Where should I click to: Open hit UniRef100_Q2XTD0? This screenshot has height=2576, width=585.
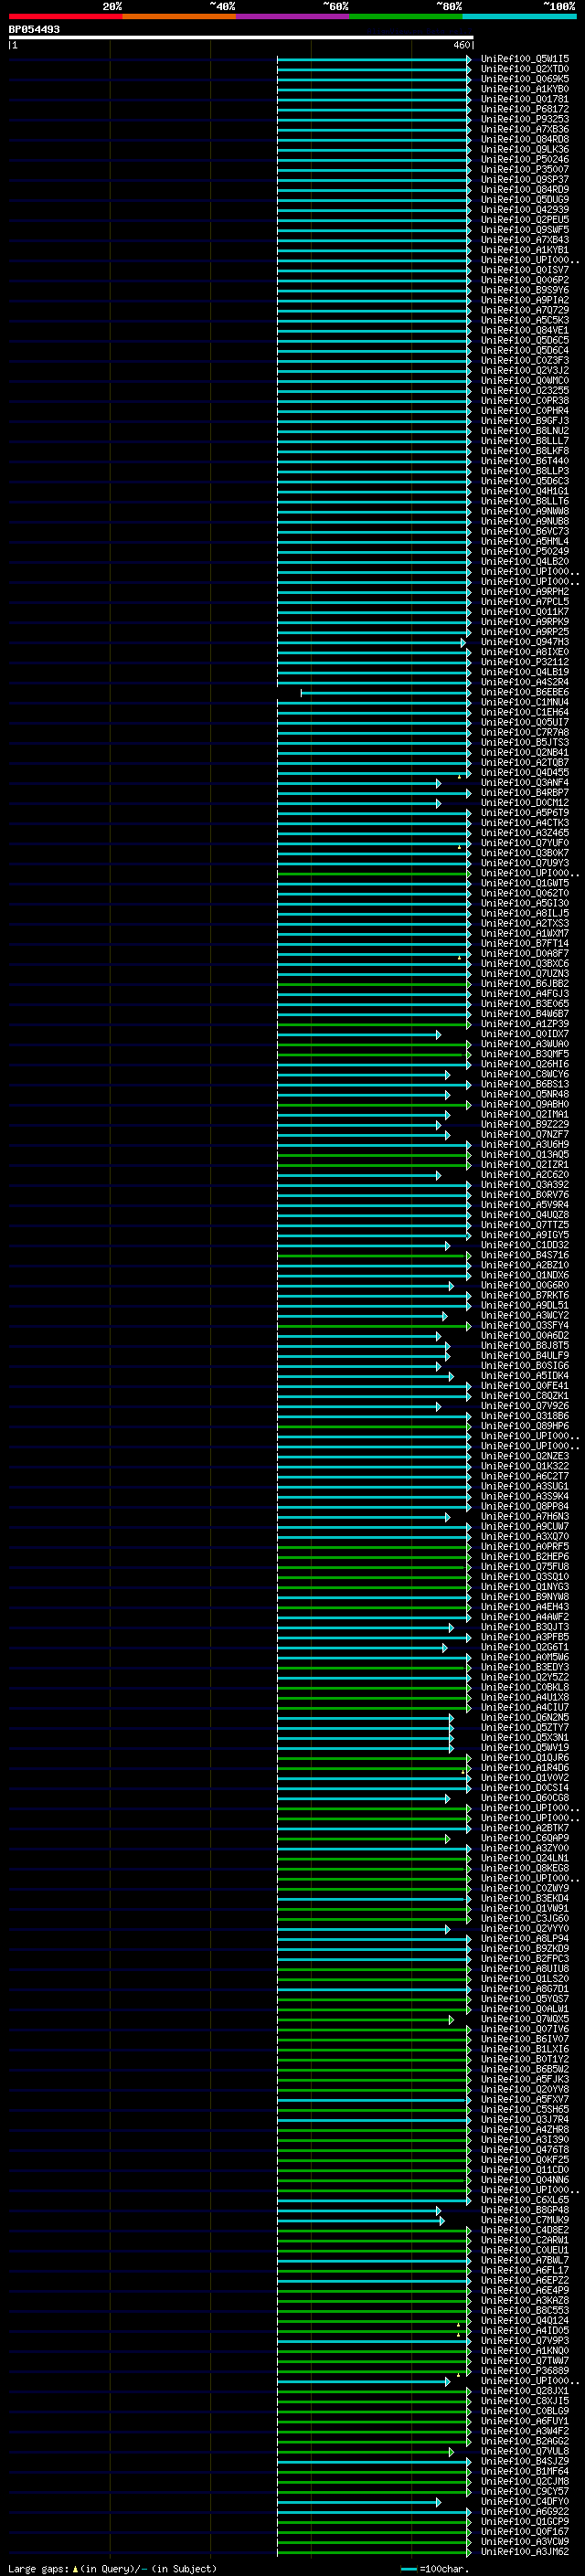[525, 69]
